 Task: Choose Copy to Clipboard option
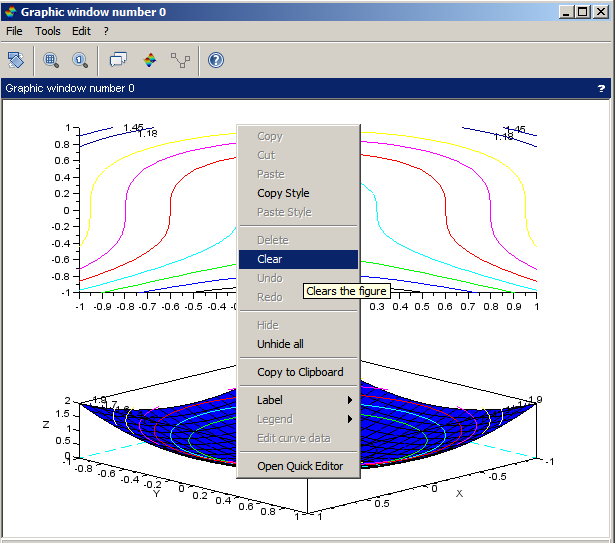[300, 372]
